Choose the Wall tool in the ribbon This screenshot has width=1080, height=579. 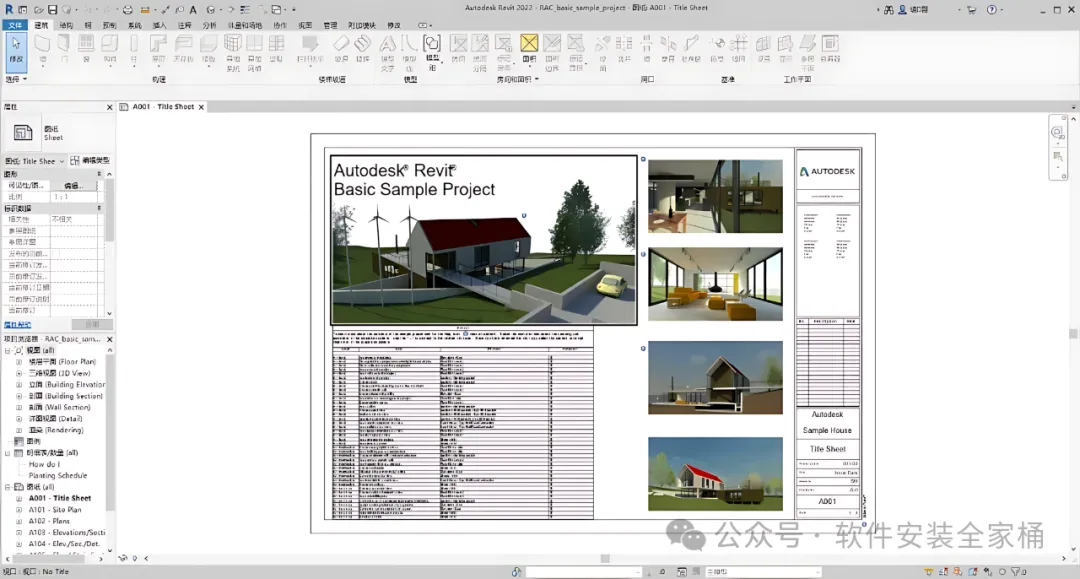click(43, 48)
